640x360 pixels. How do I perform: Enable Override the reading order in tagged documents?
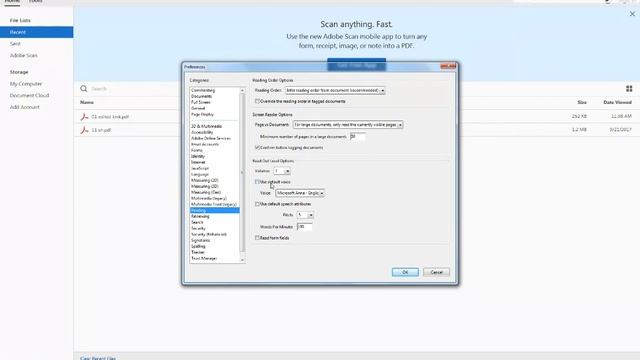(x=257, y=101)
